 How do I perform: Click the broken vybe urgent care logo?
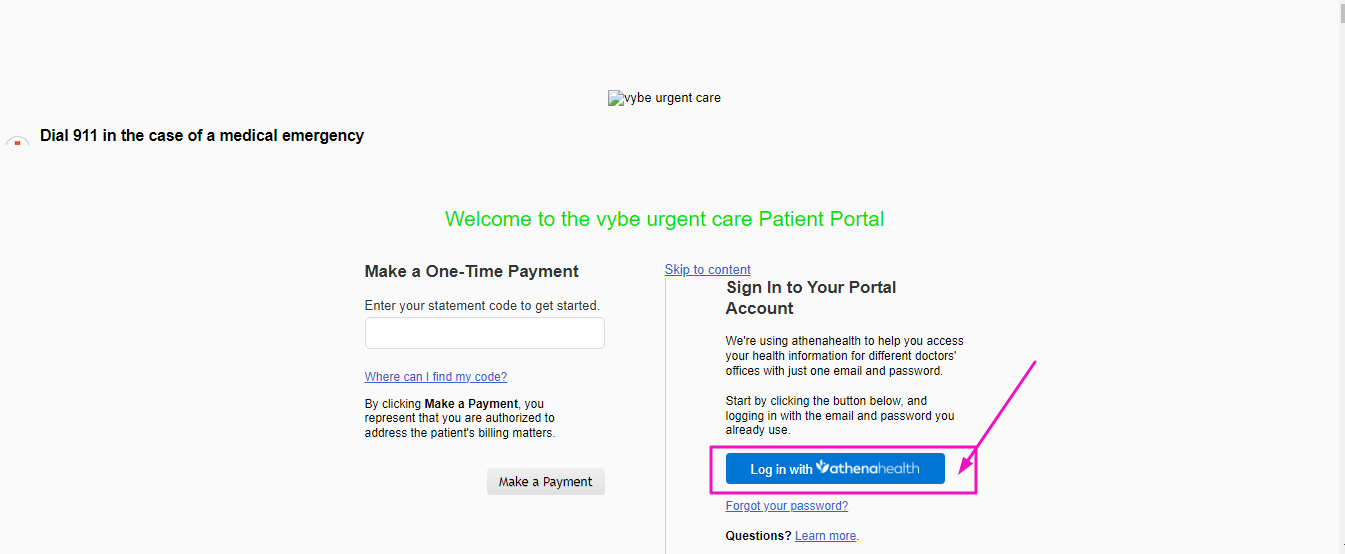[x=664, y=98]
